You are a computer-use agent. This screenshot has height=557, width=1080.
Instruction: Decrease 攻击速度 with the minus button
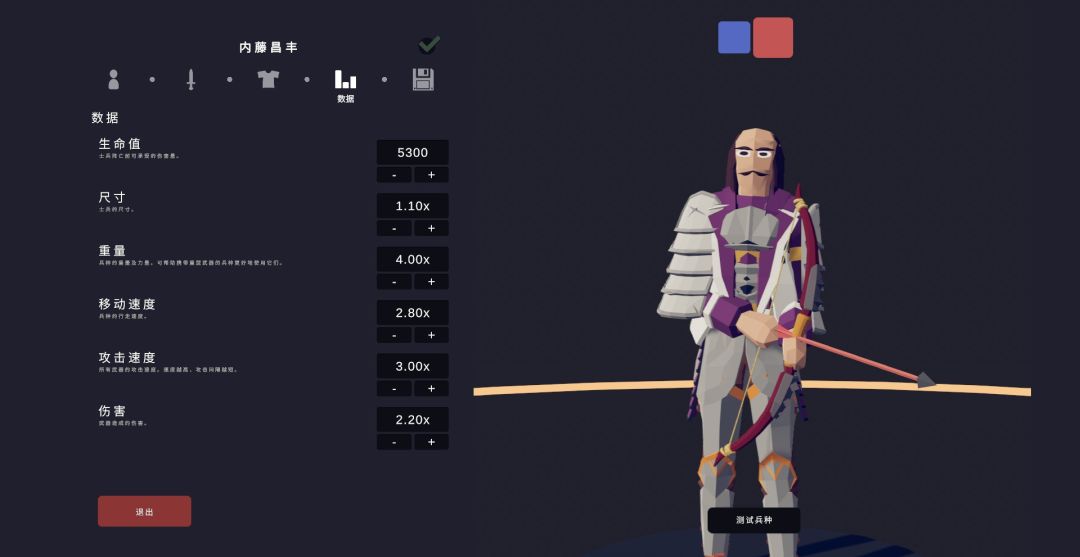pyautogui.click(x=394, y=388)
